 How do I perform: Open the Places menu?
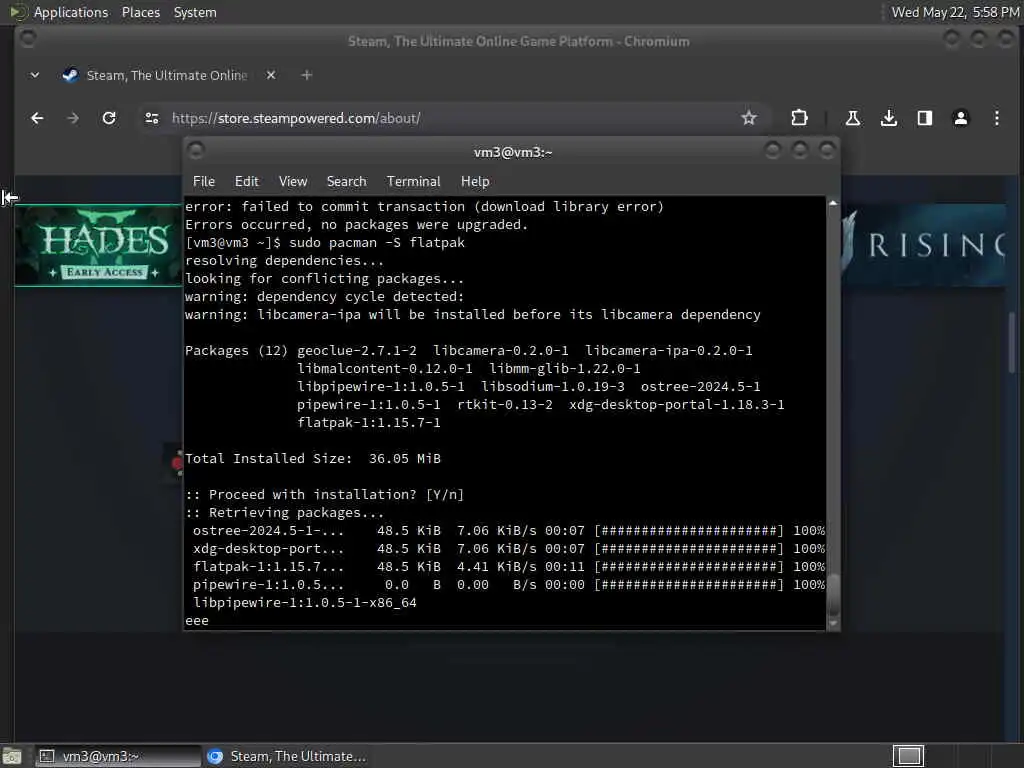(x=140, y=12)
